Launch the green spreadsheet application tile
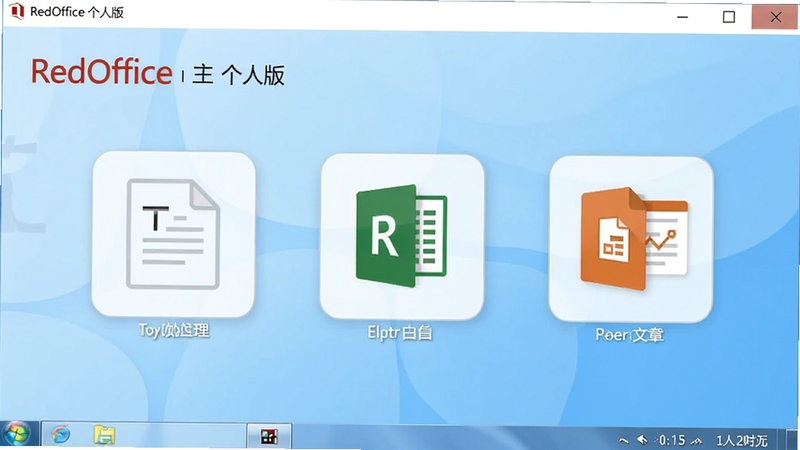800x450 pixels. click(x=402, y=236)
